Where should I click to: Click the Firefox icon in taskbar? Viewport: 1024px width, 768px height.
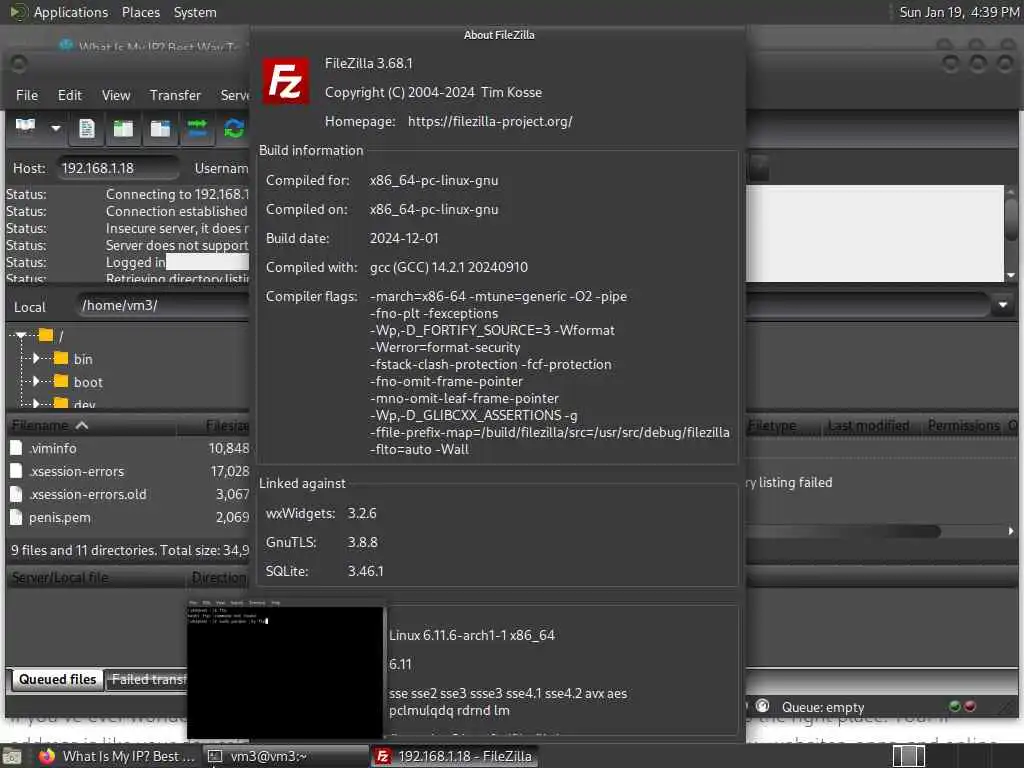point(46,756)
